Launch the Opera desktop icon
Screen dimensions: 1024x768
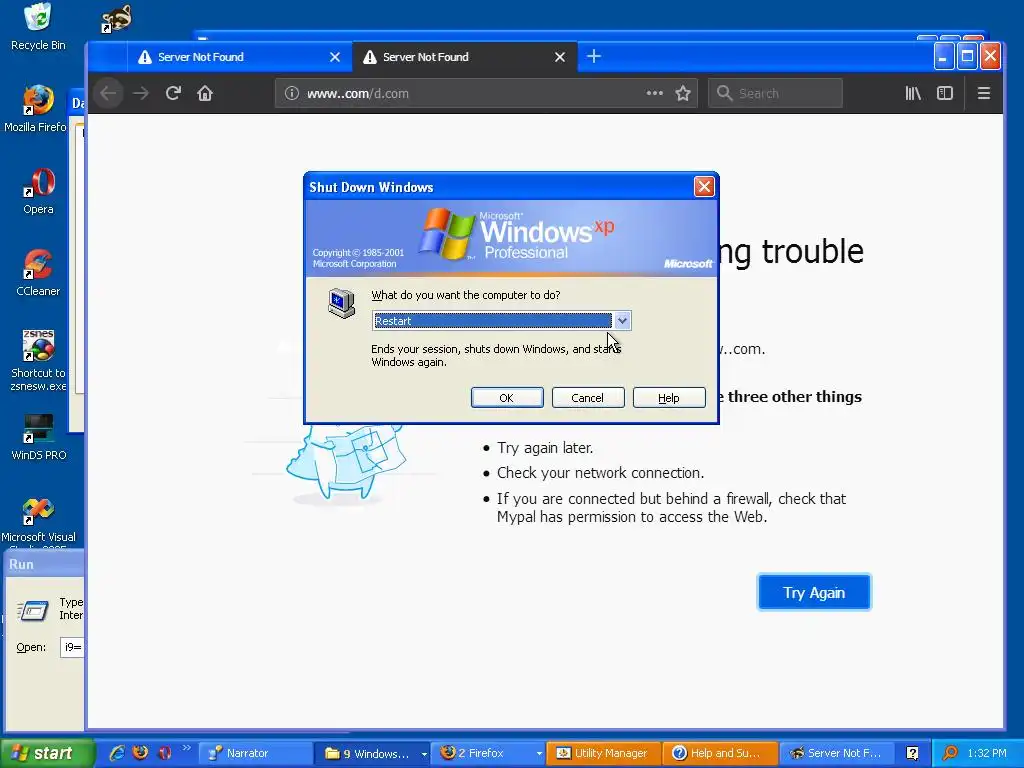click(38, 191)
